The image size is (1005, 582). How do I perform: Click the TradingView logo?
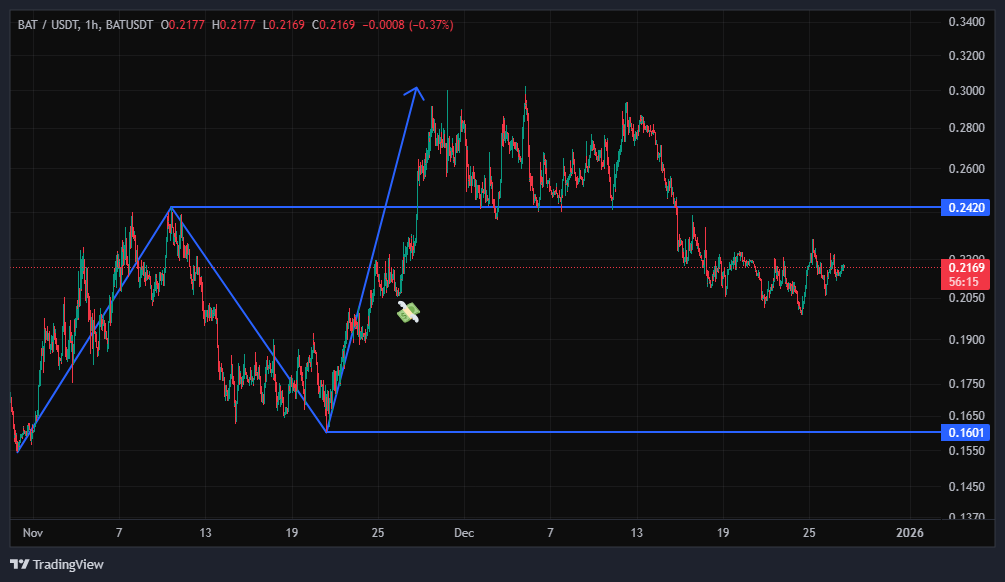coord(57,564)
